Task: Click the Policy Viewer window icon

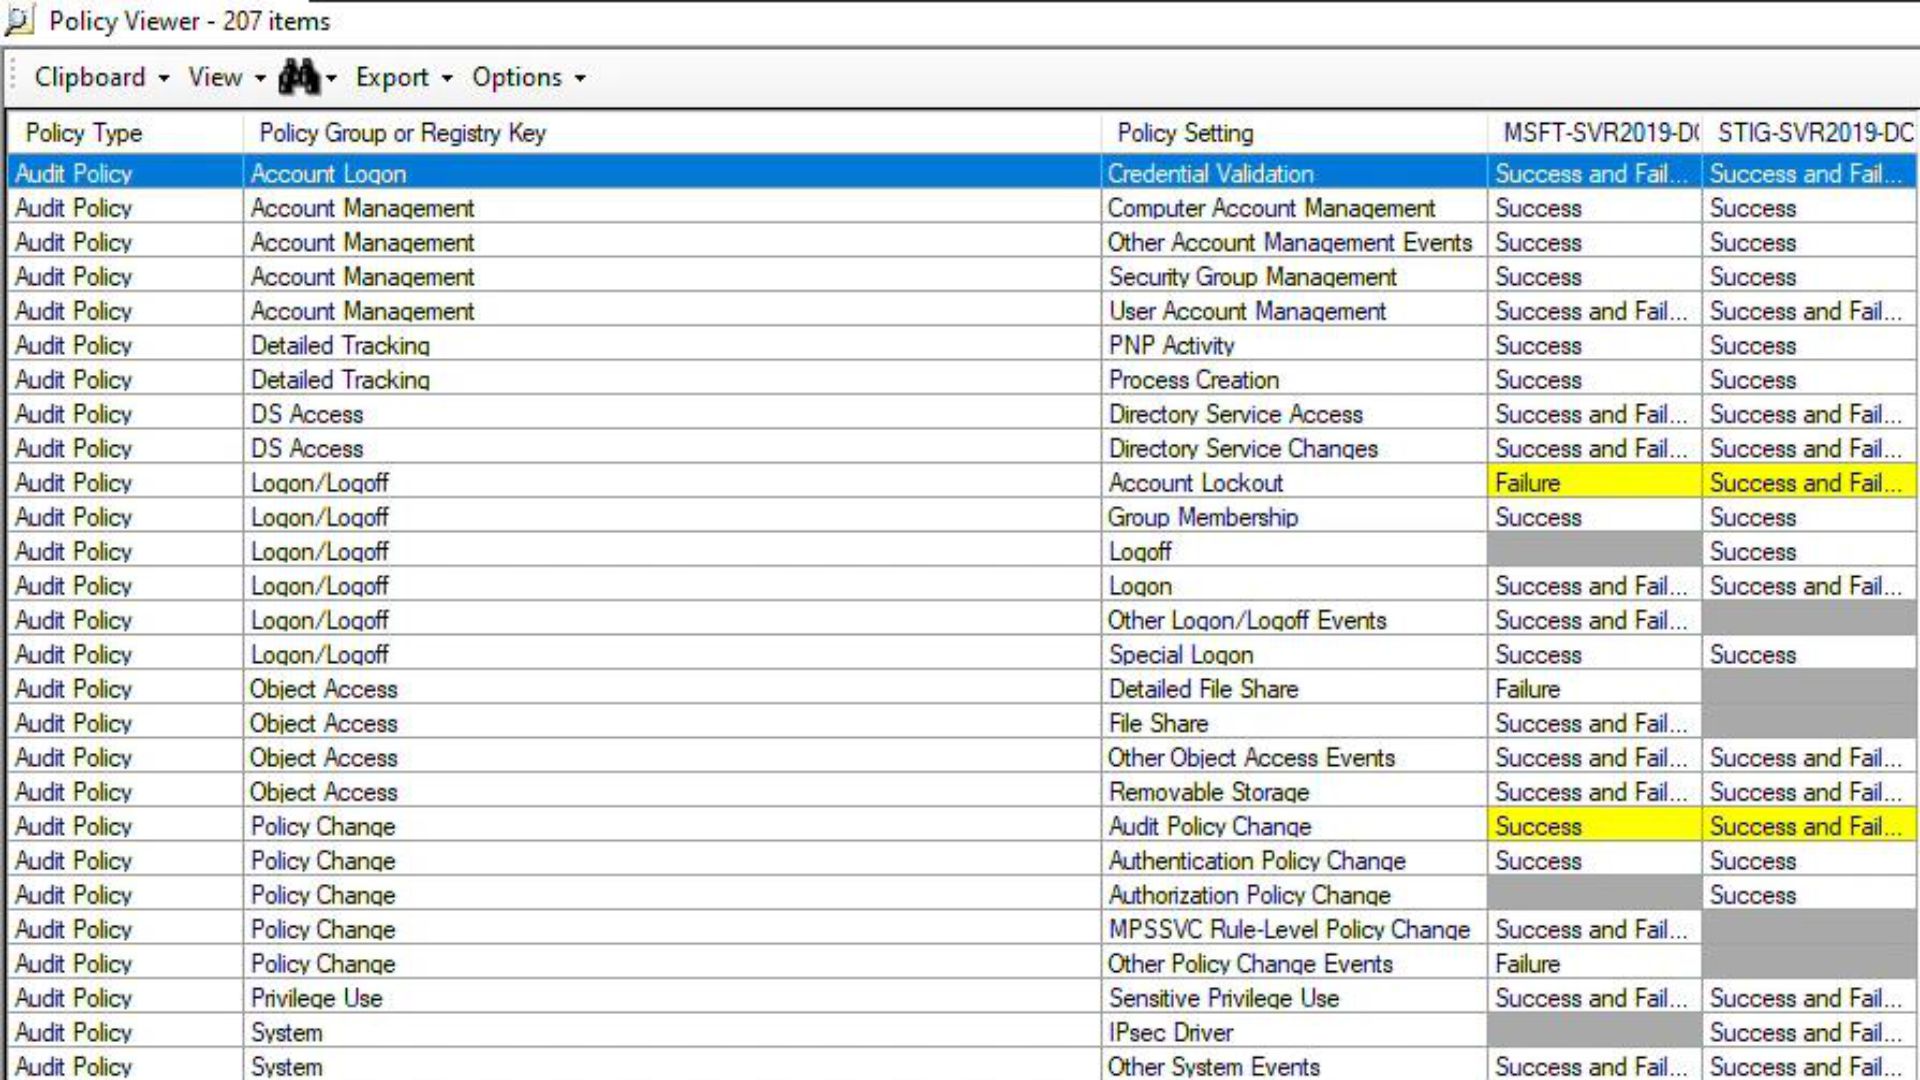Action: [x=20, y=21]
